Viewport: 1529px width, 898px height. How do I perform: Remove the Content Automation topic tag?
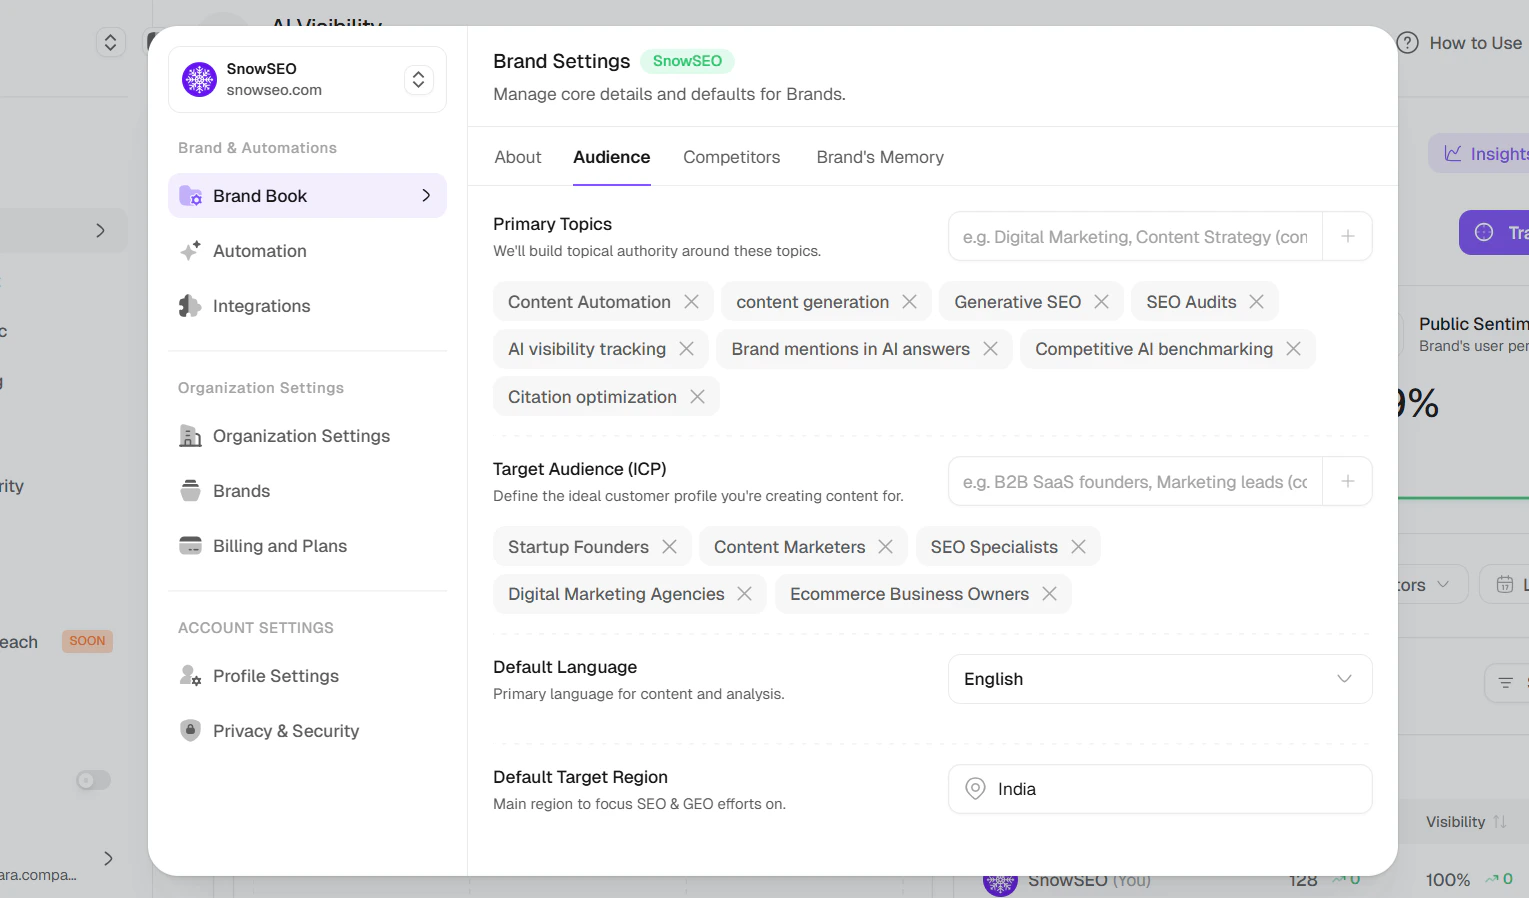693,301
